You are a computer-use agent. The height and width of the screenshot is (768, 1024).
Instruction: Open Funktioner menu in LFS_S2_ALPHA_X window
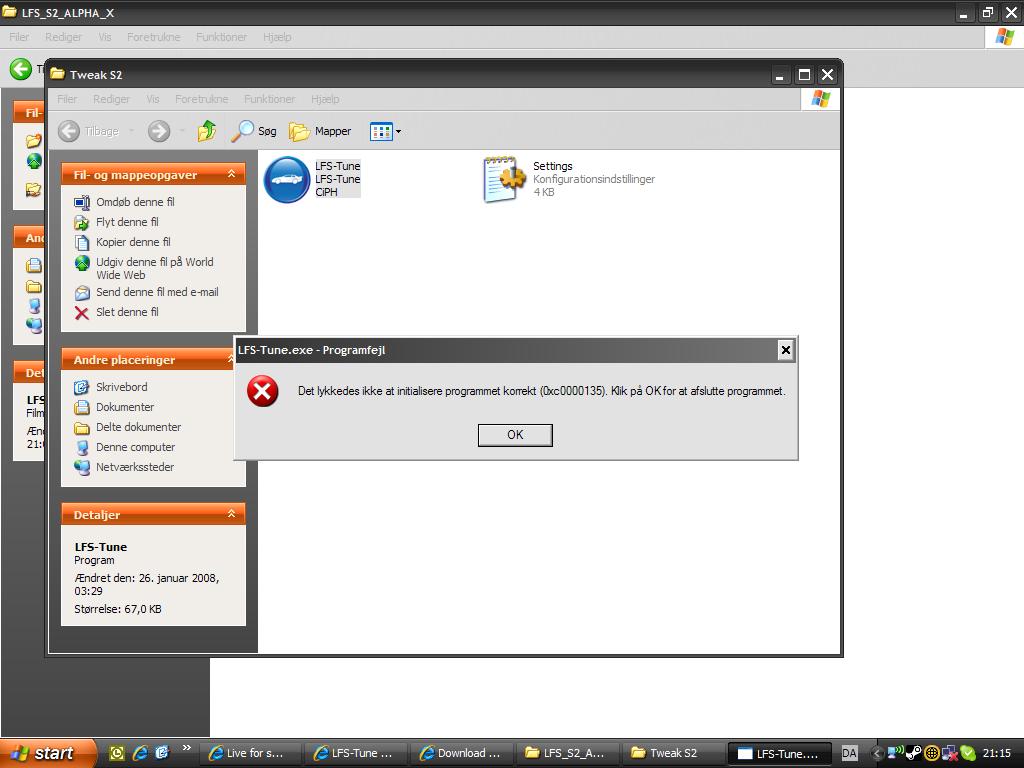click(x=221, y=37)
